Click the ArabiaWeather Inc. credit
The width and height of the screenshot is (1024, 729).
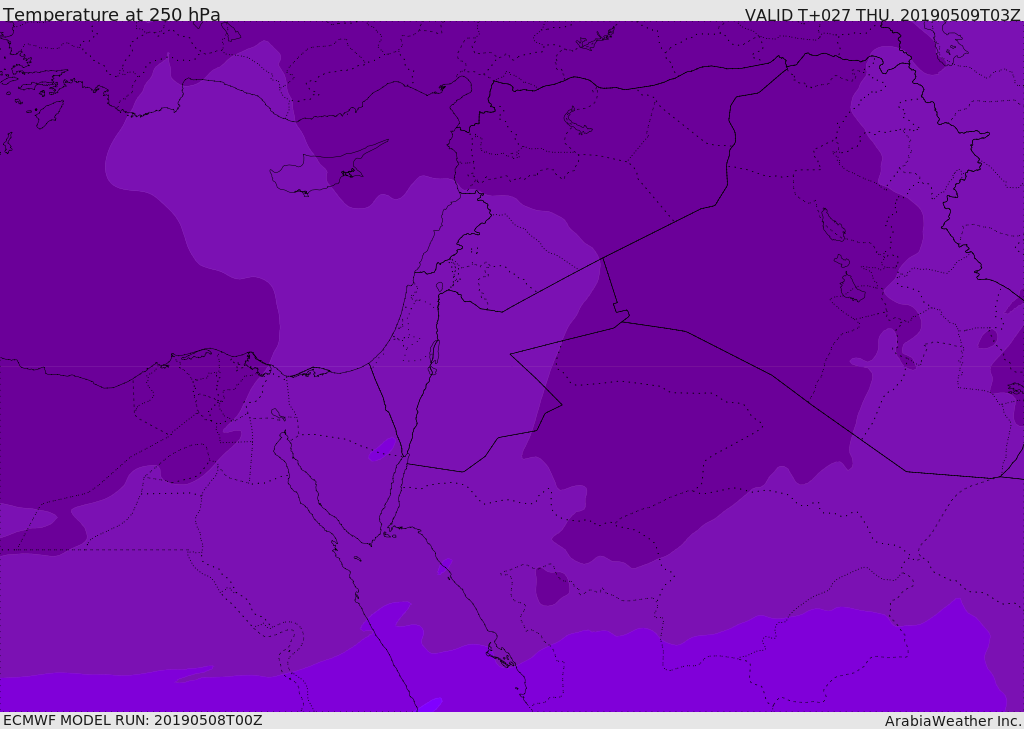(953, 721)
